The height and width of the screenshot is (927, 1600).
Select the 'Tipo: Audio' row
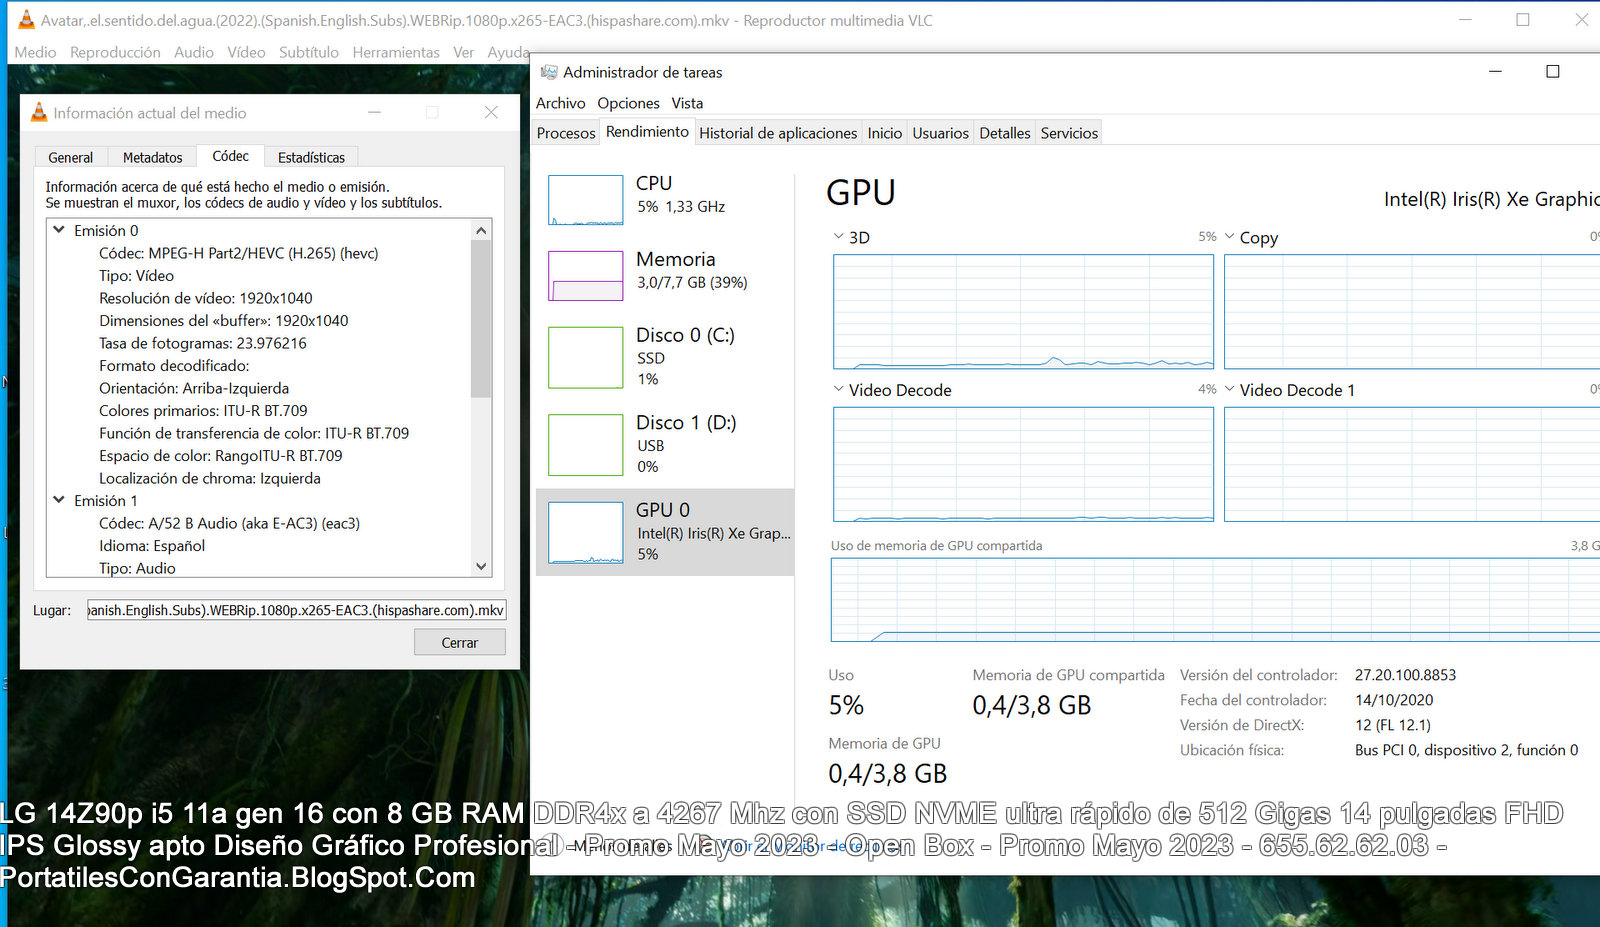[137, 568]
